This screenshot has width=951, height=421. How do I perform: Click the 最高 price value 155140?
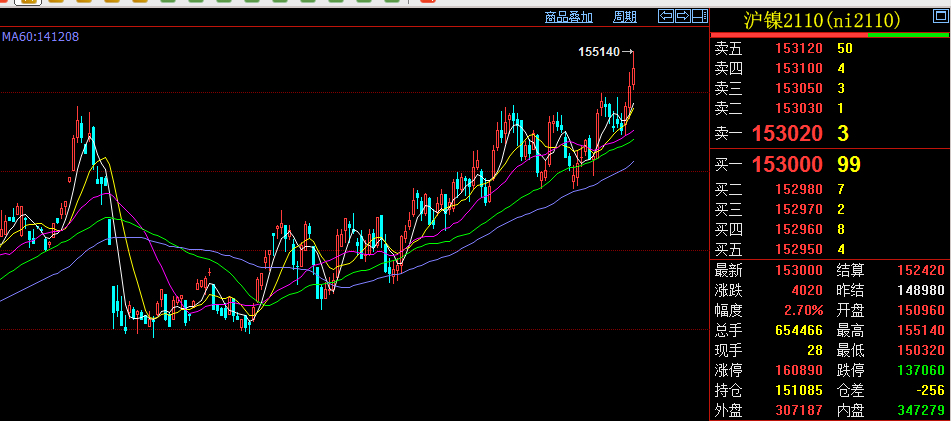pyautogui.click(x=921, y=330)
